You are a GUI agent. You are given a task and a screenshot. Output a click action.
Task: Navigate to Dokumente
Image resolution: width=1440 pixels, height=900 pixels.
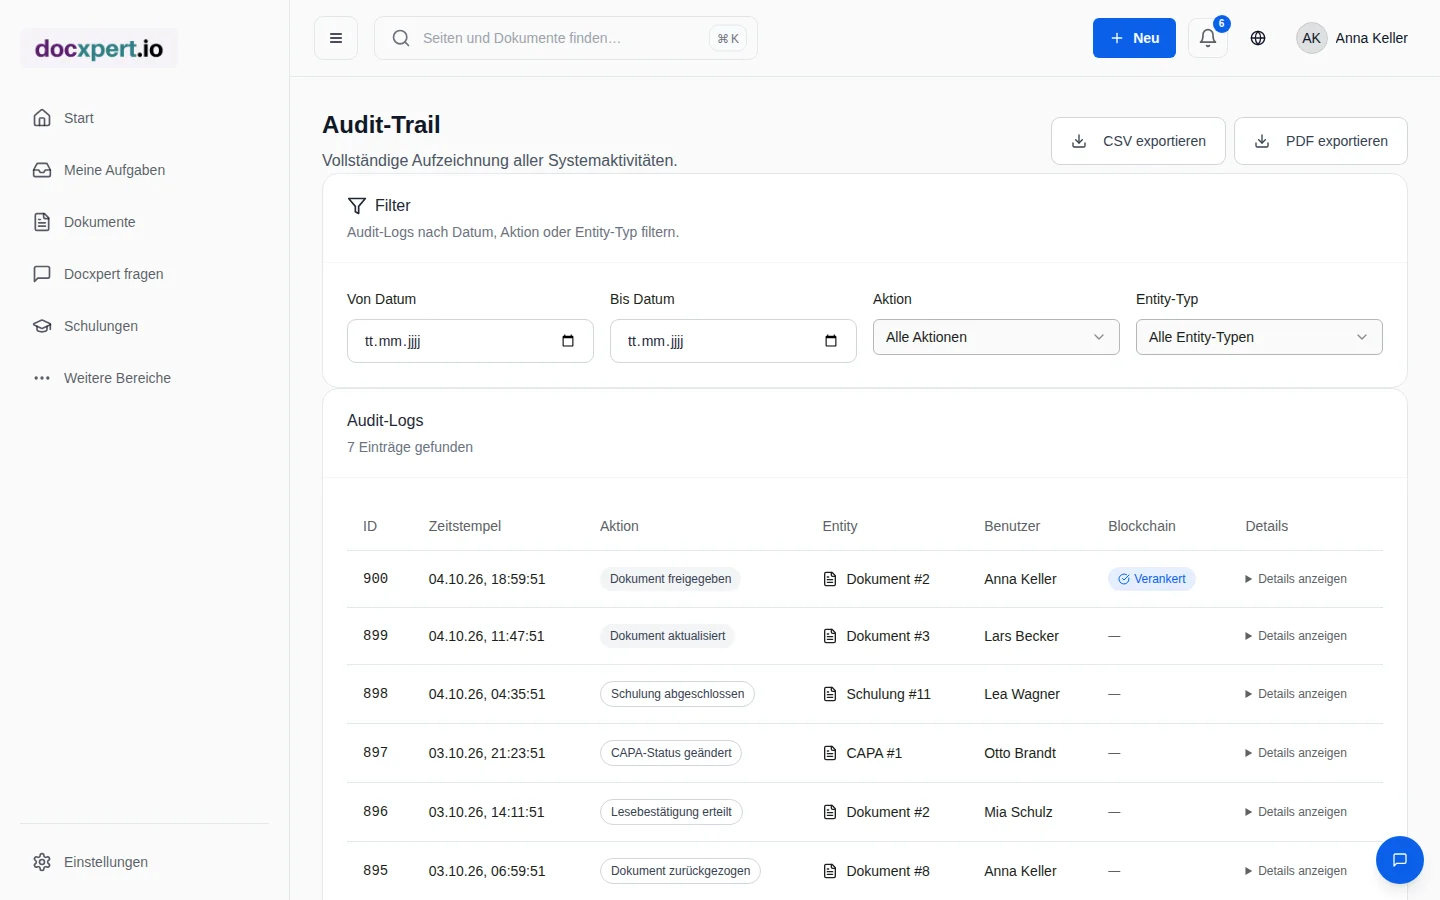[x=144, y=222]
